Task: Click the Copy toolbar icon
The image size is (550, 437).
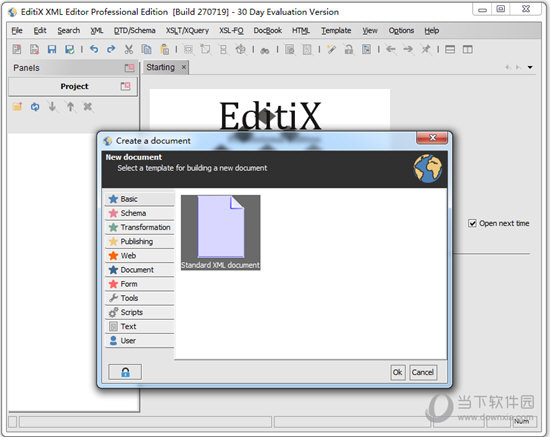Action: (146, 49)
